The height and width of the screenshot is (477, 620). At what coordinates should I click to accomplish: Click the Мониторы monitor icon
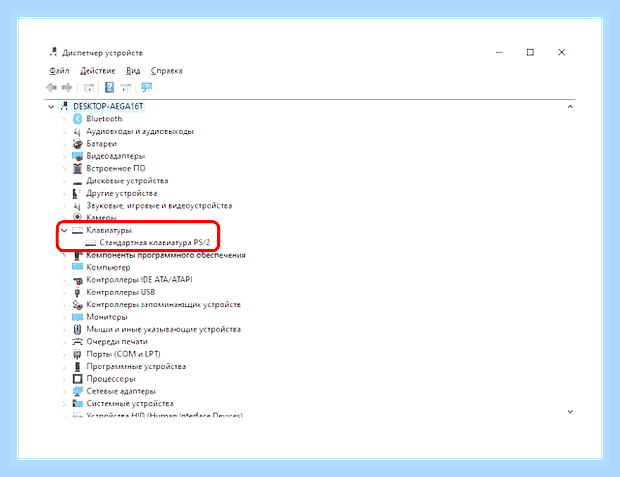tap(78, 317)
